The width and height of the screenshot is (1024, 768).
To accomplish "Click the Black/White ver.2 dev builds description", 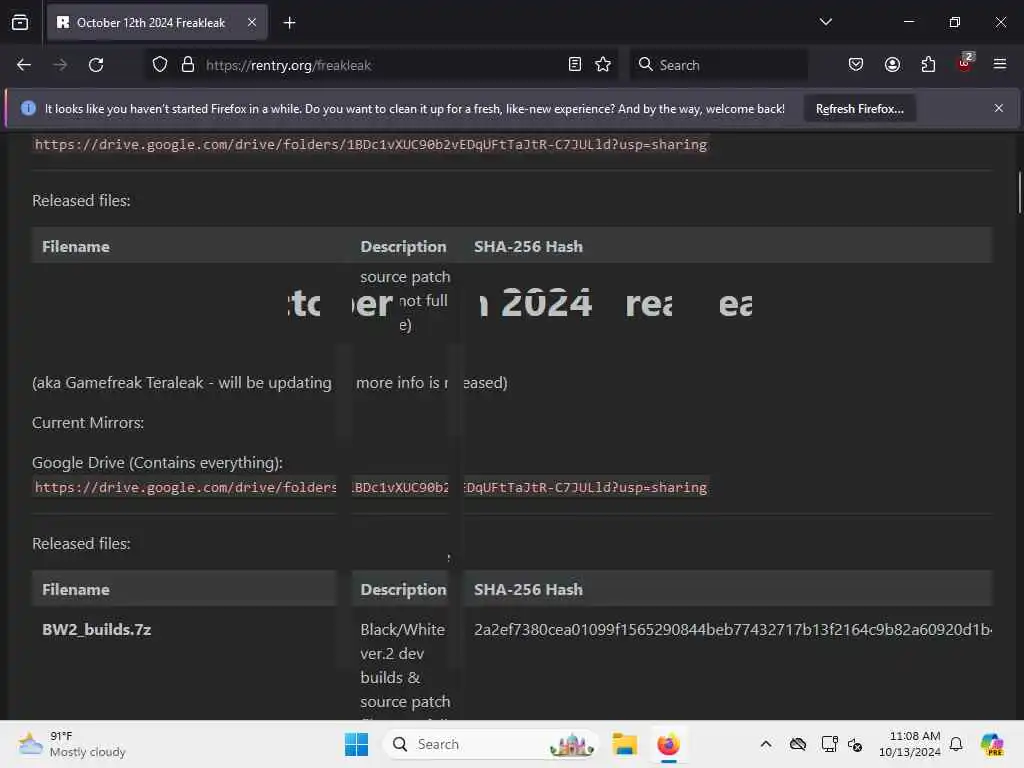I will 405,665.
